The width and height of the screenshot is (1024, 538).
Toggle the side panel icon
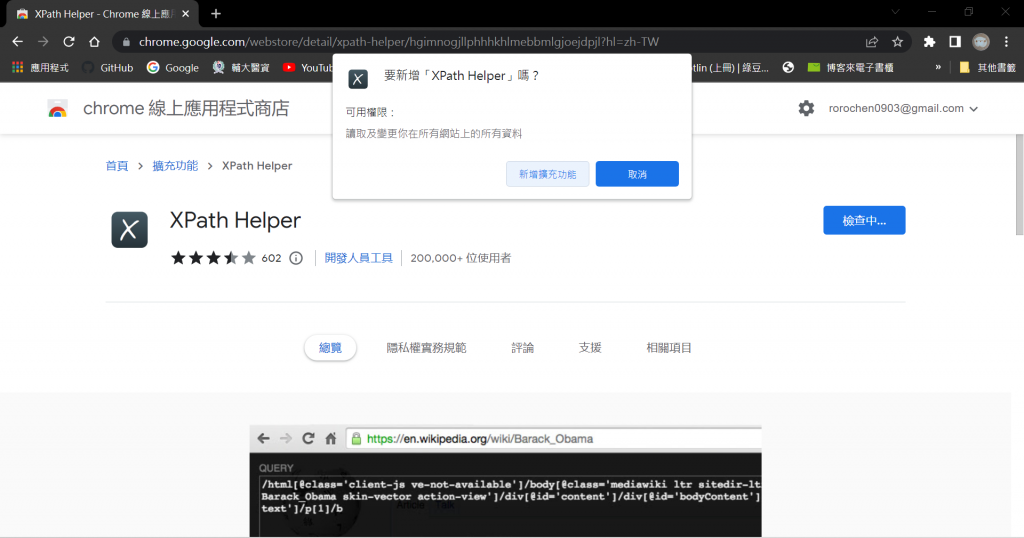pos(955,42)
